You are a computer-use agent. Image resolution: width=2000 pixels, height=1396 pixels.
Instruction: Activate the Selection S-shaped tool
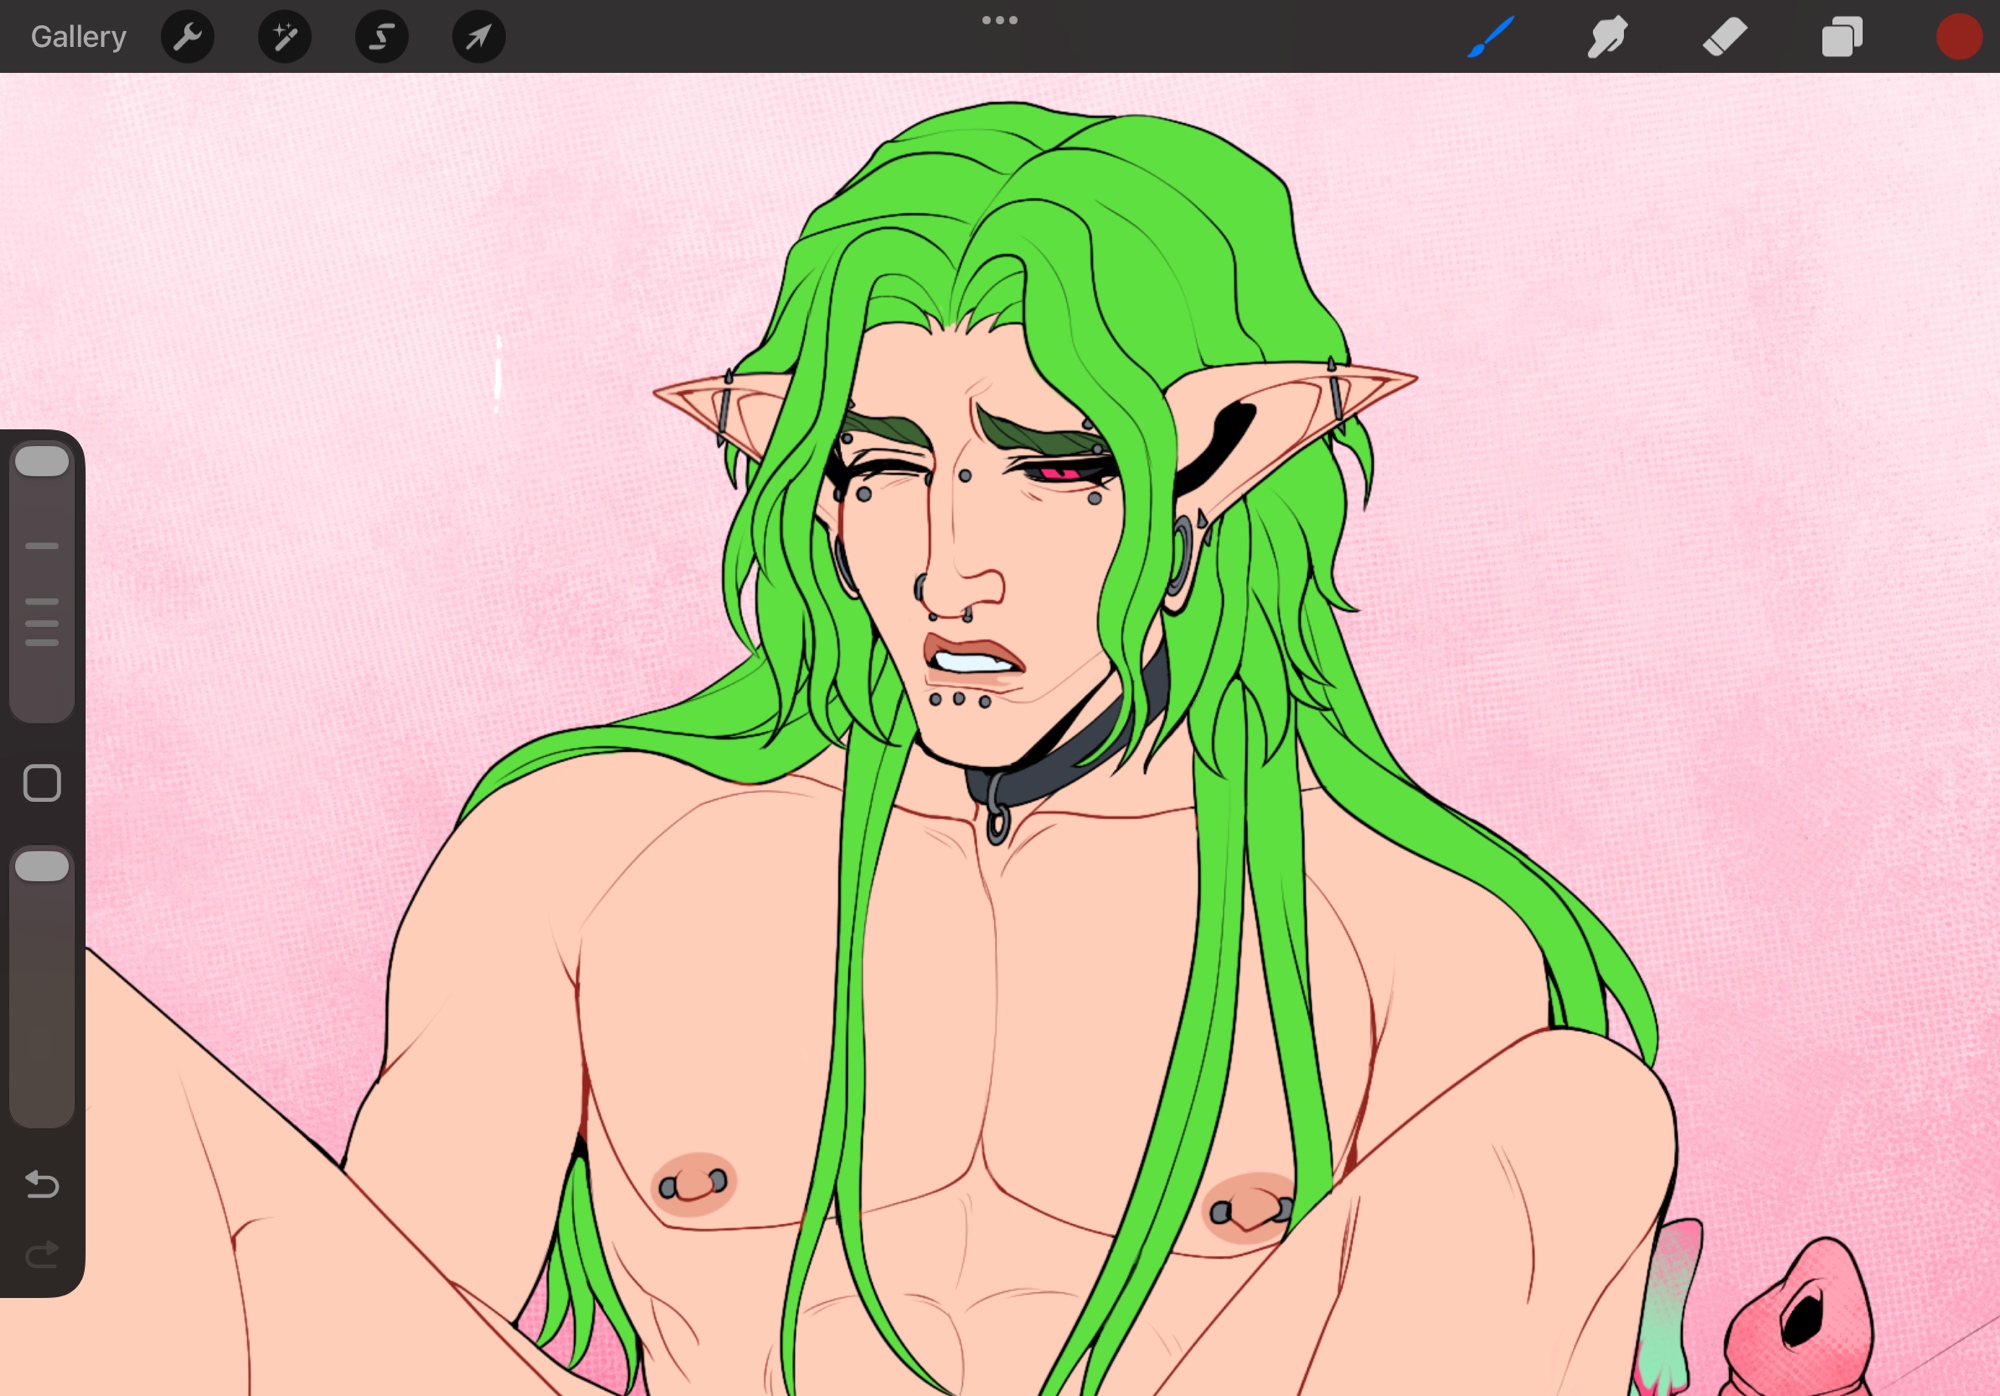tap(381, 37)
